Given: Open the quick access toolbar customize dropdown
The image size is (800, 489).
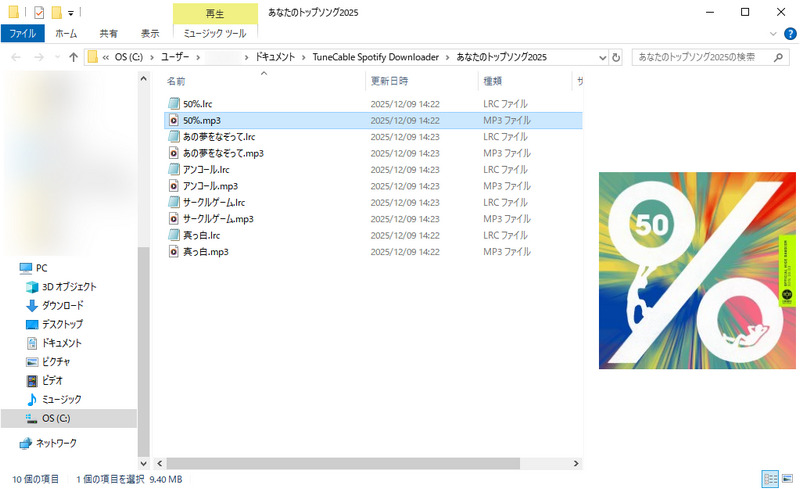Looking at the screenshot, I should [71, 13].
